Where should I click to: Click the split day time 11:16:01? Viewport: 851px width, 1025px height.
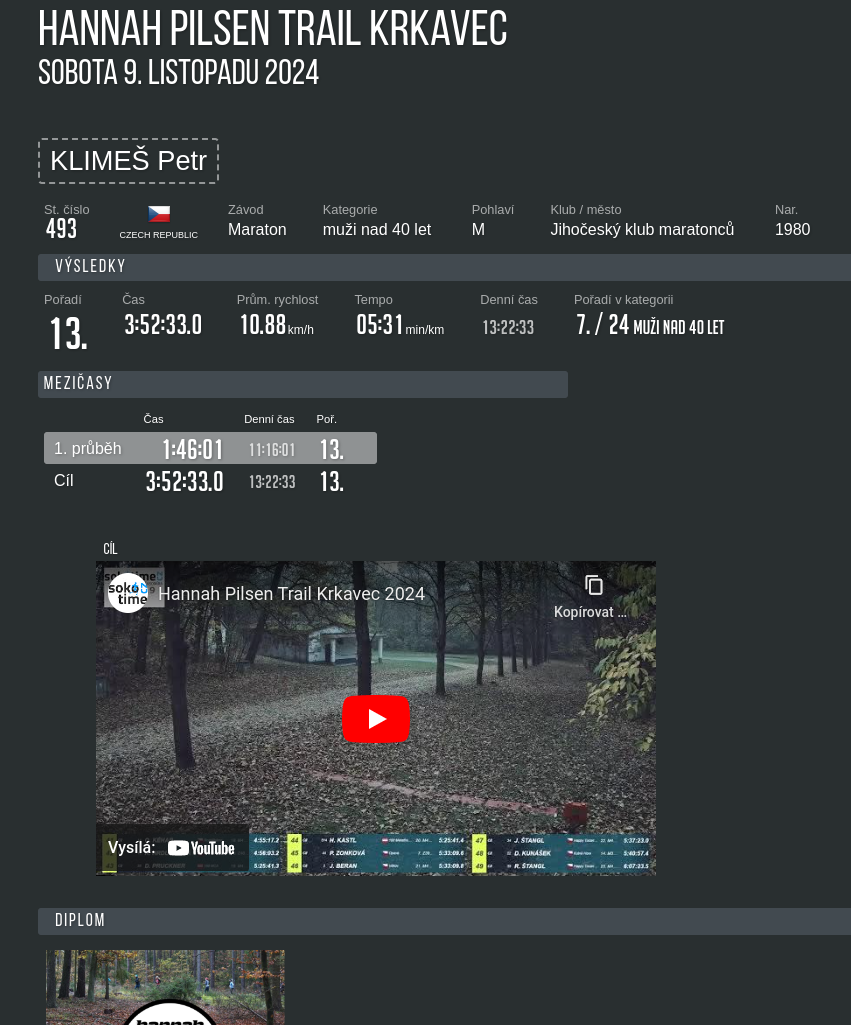pyautogui.click(x=272, y=450)
